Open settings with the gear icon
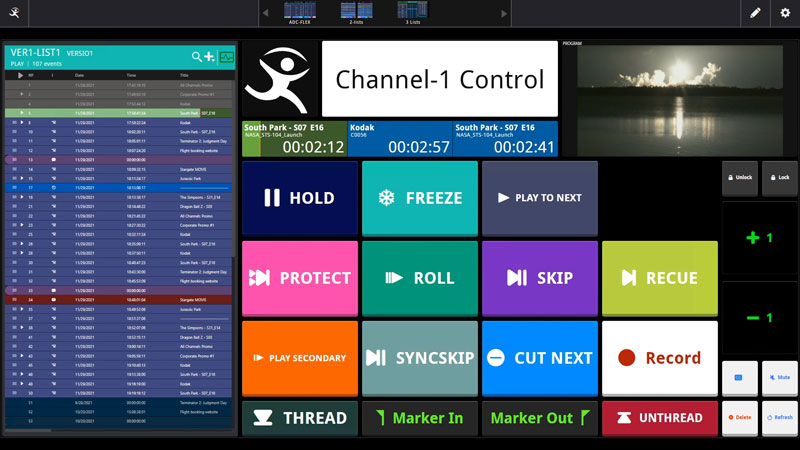 (785, 13)
